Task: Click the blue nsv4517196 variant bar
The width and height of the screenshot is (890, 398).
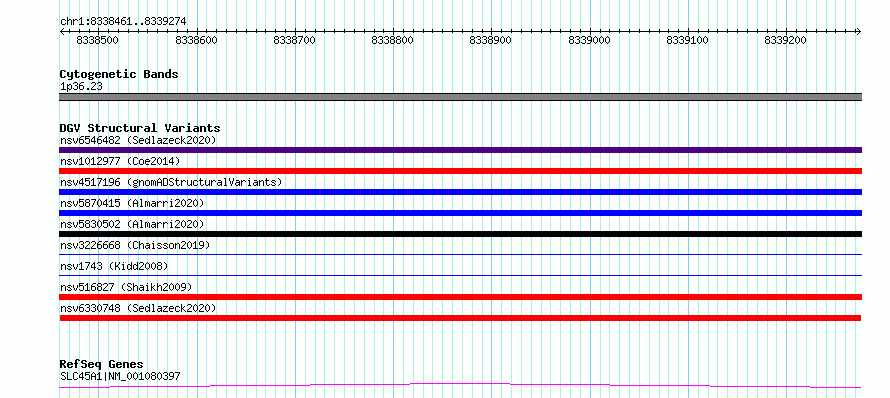Action: pos(460,192)
